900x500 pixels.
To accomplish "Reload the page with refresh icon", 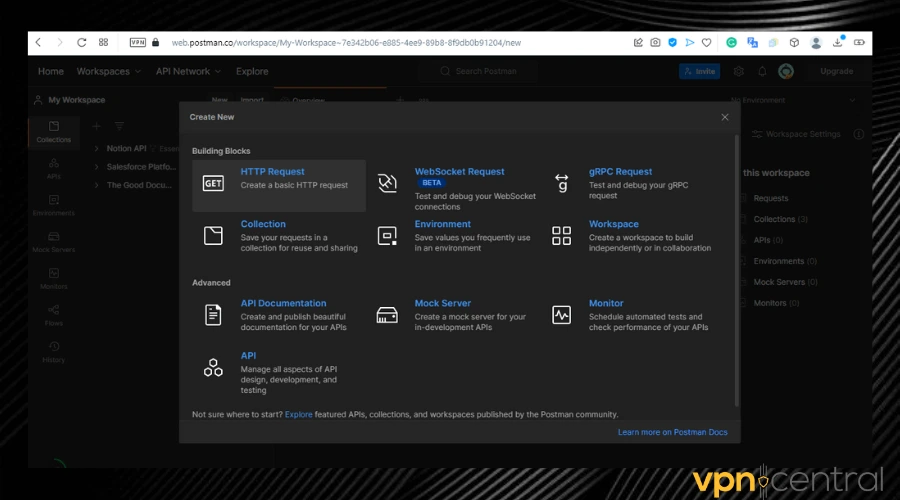I will click(x=82, y=42).
